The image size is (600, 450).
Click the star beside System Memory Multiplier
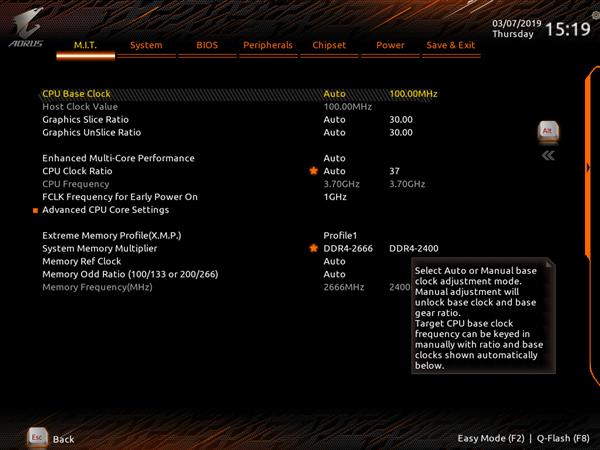point(313,248)
